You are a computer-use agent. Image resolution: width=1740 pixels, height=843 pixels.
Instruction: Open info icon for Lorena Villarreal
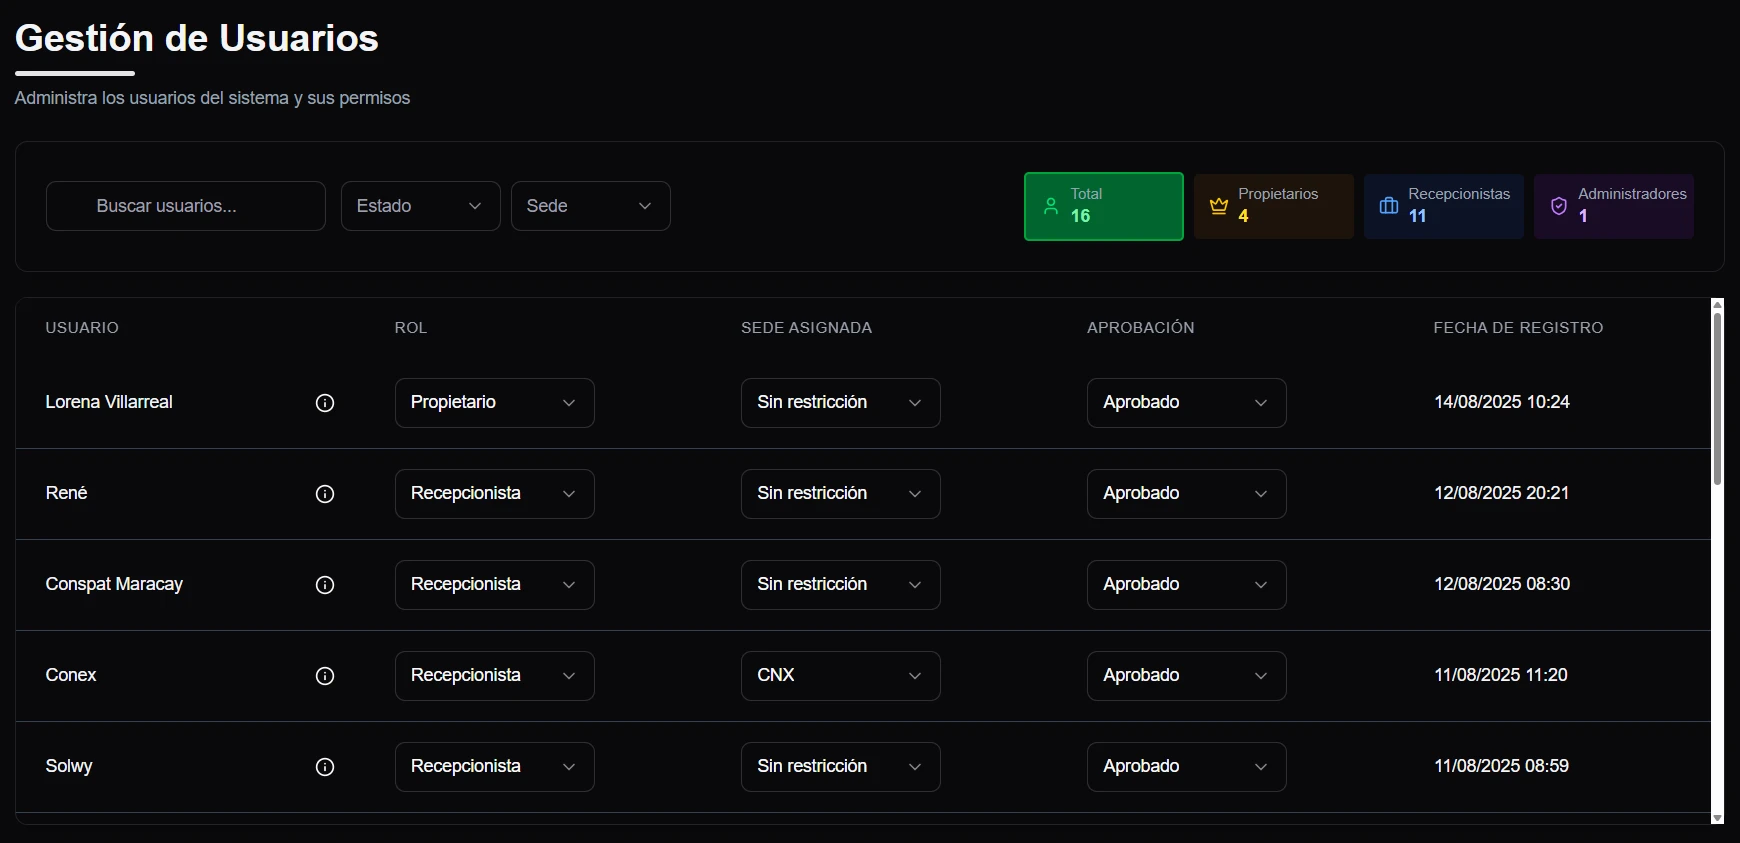click(325, 403)
